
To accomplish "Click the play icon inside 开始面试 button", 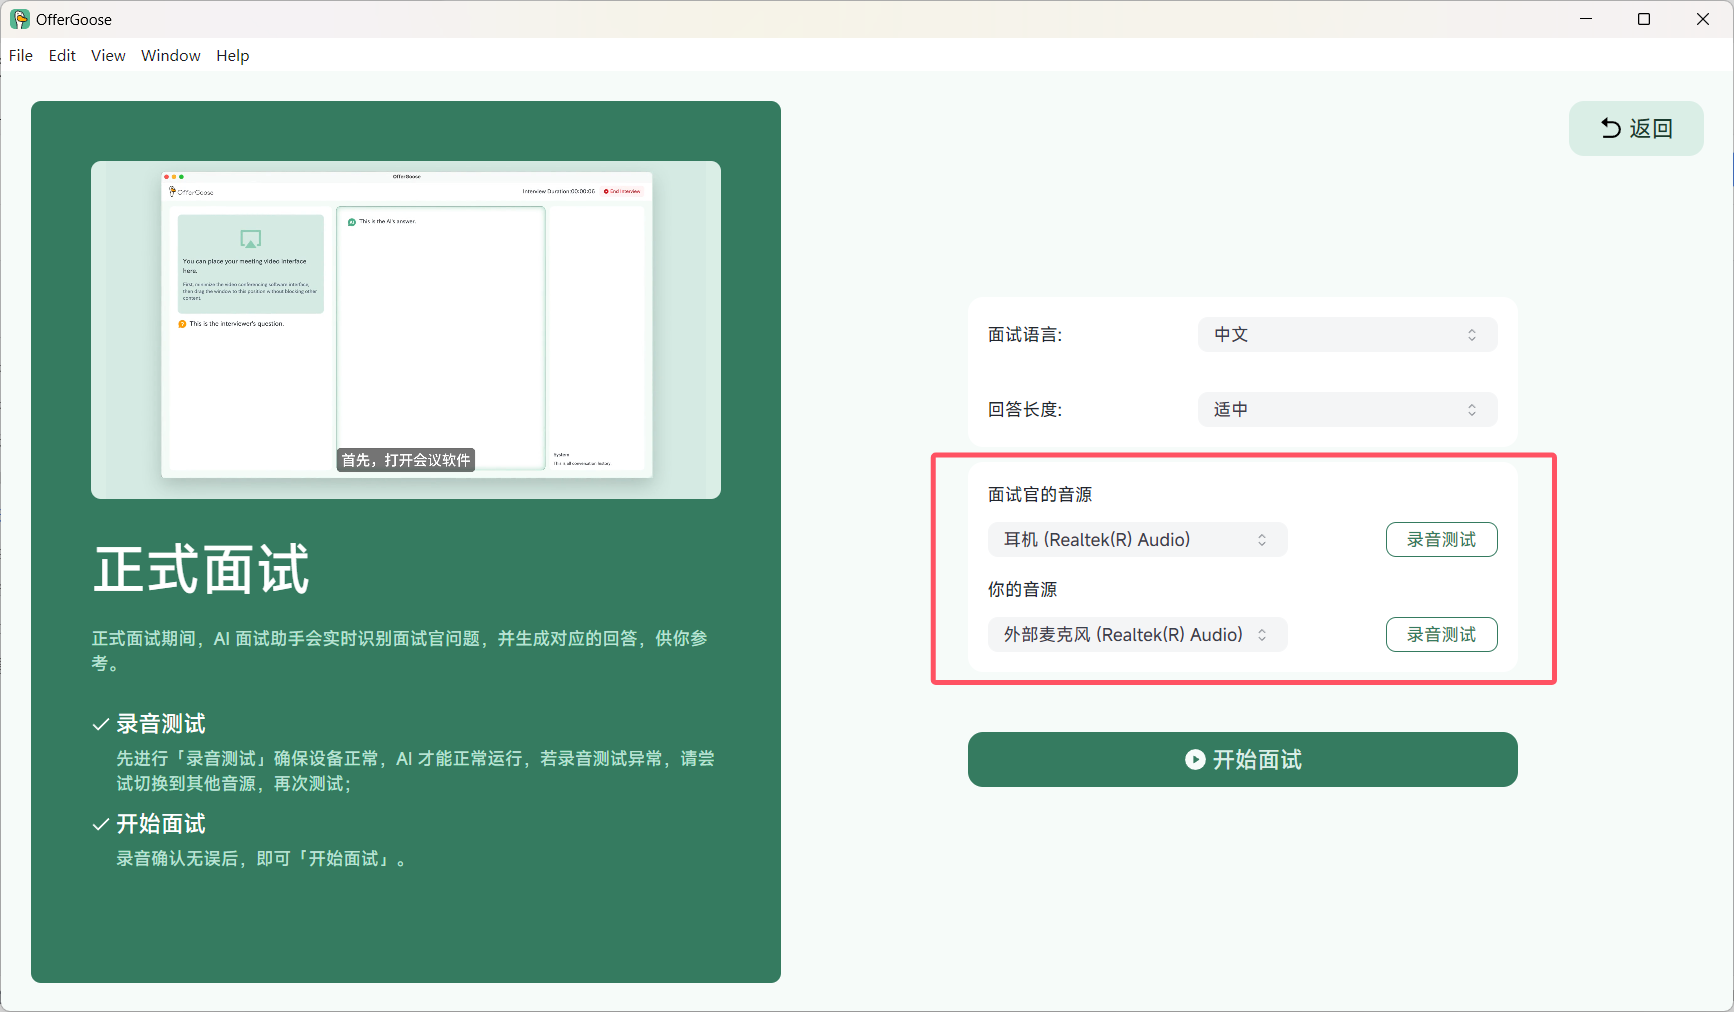I will pyautogui.click(x=1195, y=760).
